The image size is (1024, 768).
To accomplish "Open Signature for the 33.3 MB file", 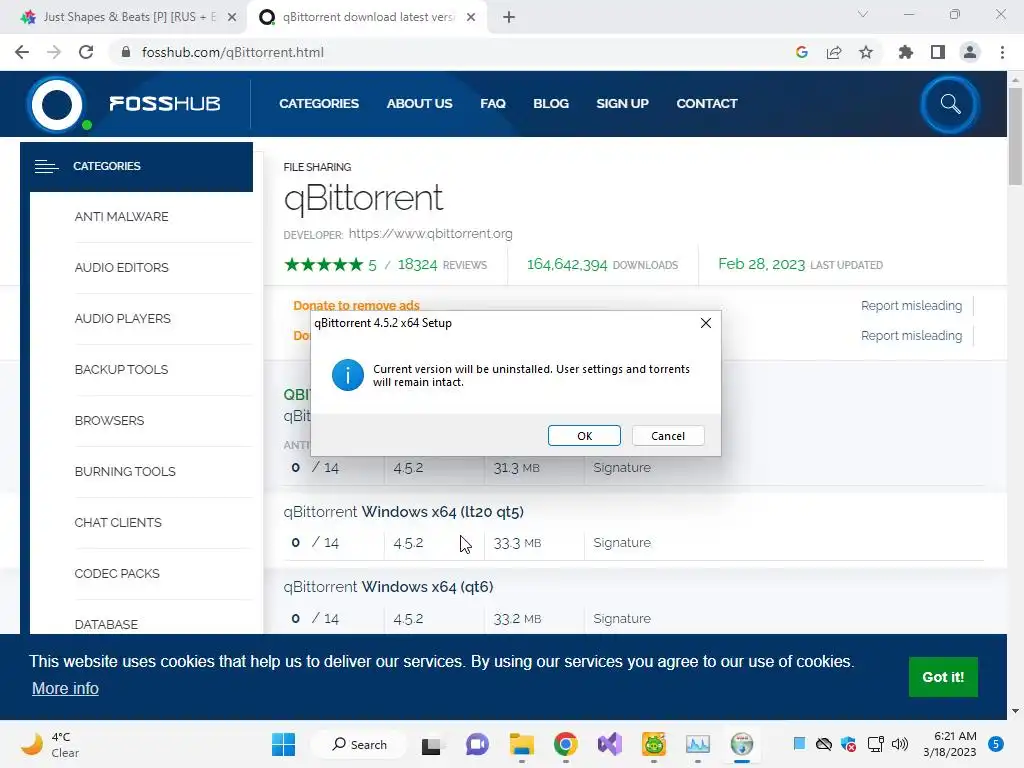I will pos(622,543).
